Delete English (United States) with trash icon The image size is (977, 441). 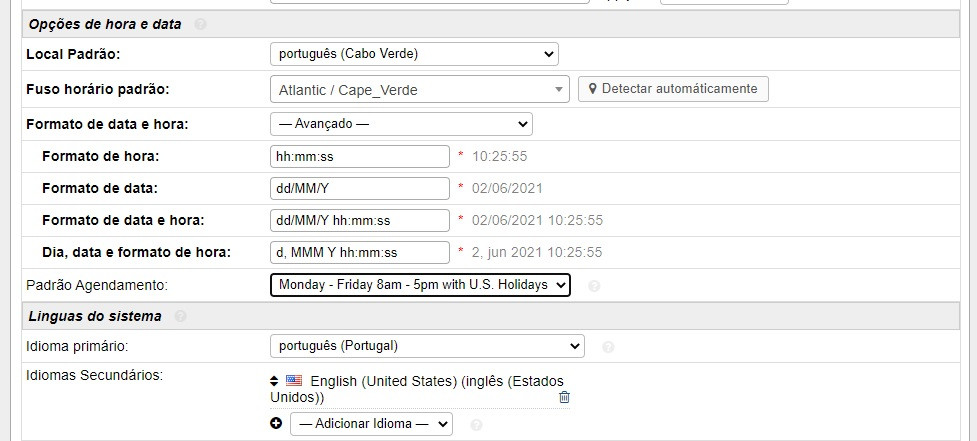point(564,398)
